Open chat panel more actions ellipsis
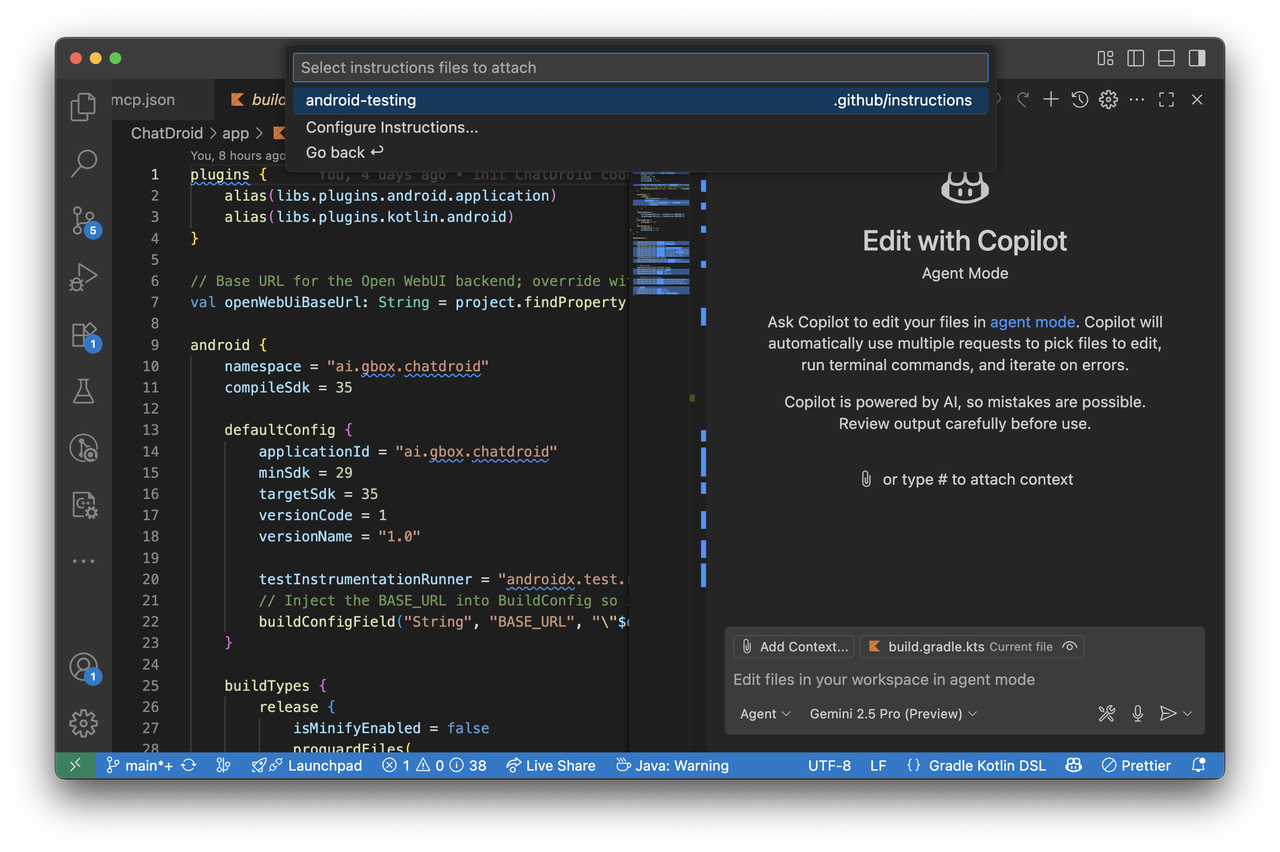The width and height of the screenshot is (1280, 852). [x=1137, y=99]
